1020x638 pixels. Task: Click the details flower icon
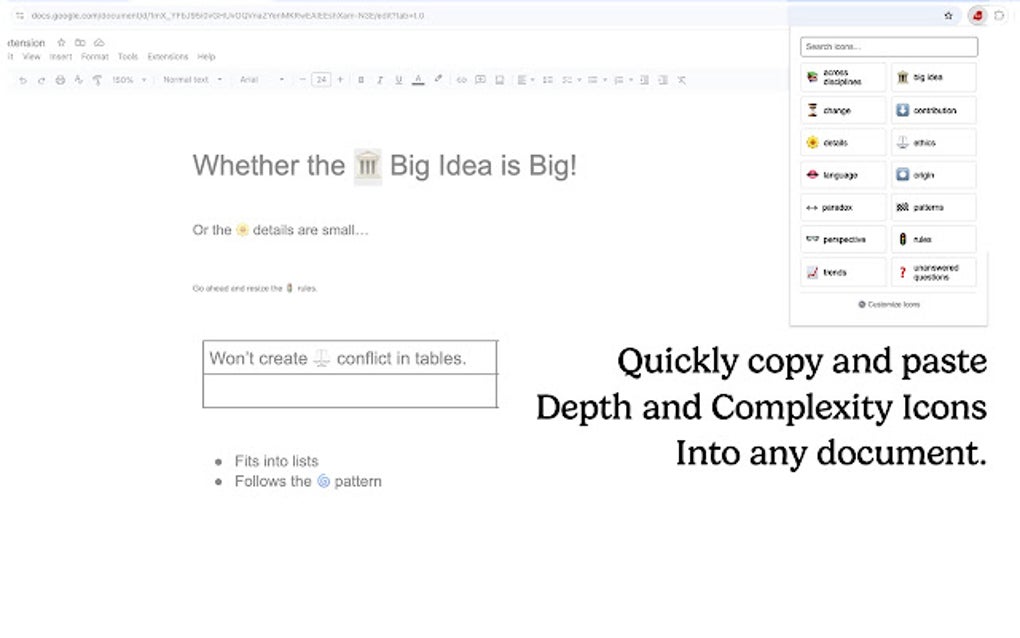click(x=841, y=142)
